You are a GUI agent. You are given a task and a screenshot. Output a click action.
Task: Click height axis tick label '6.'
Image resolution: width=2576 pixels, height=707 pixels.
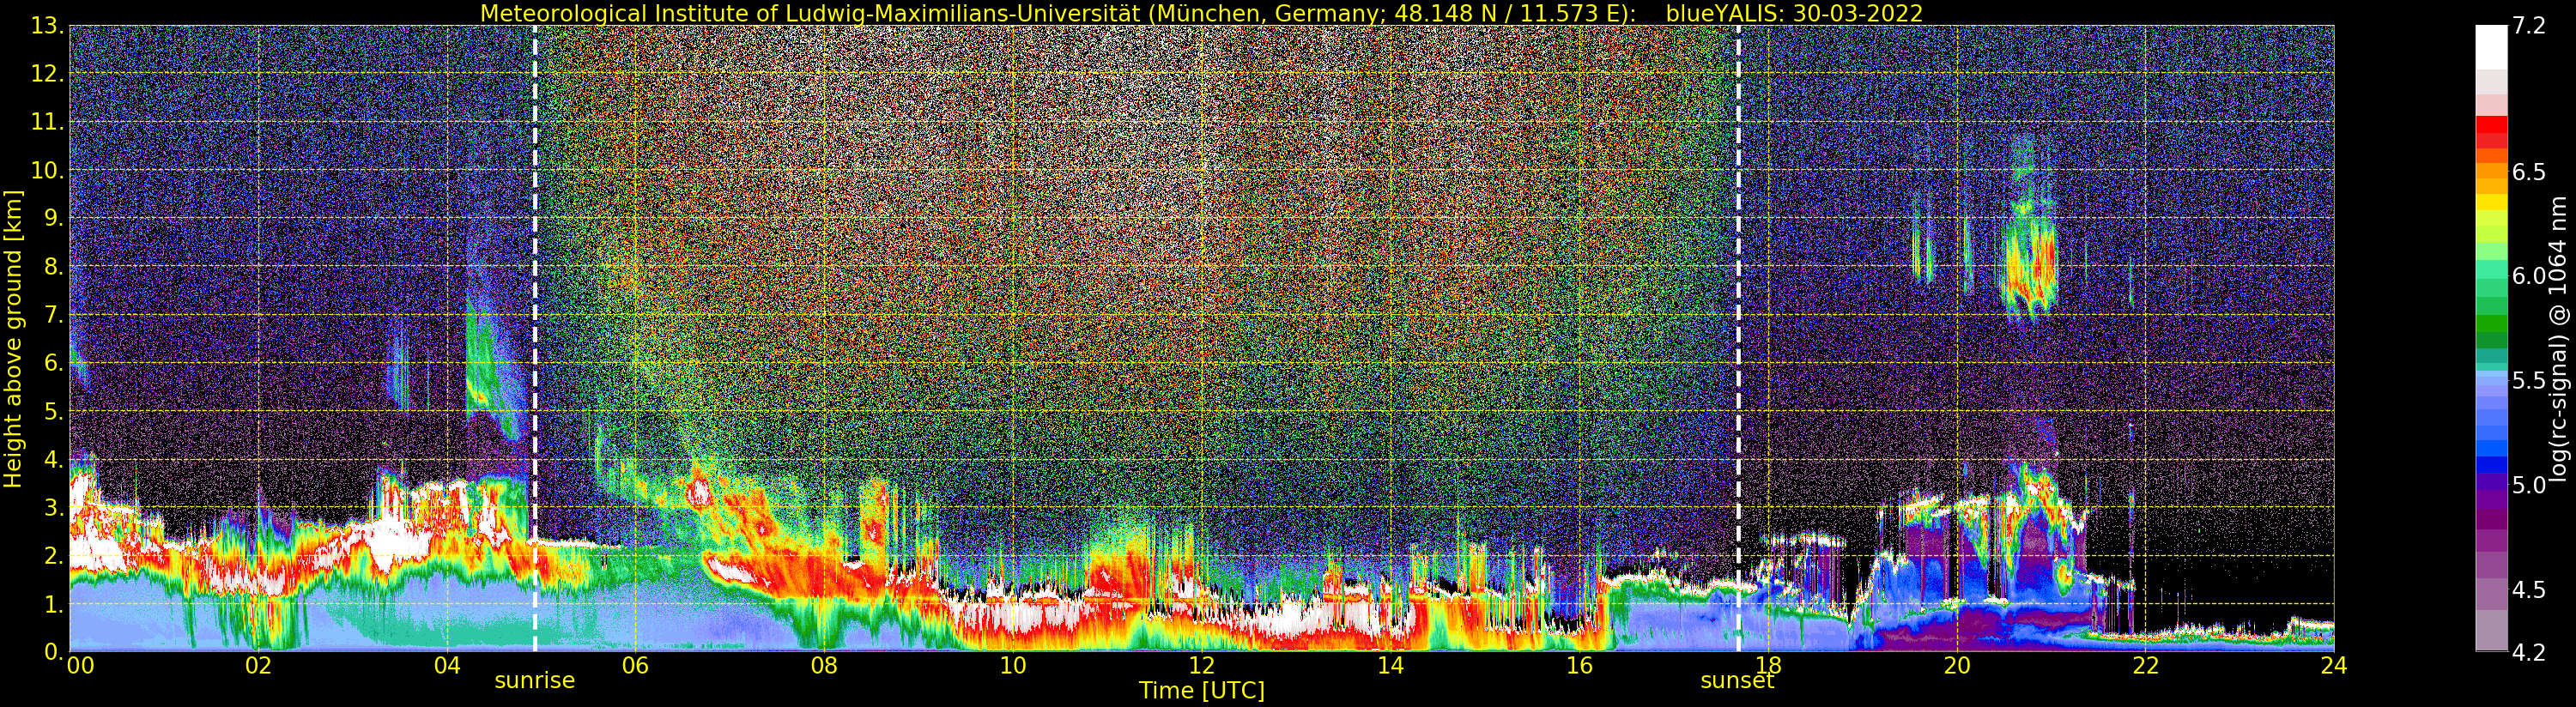pos(54,363)
